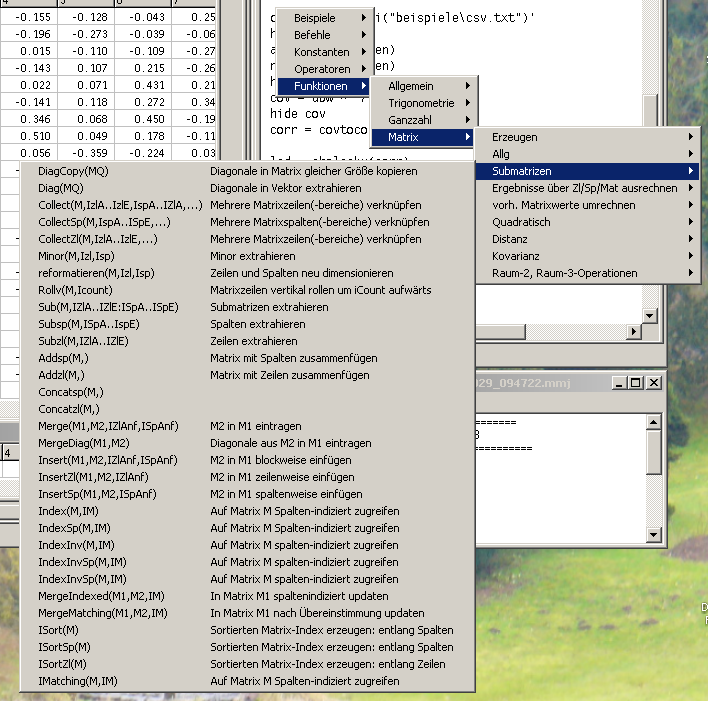Viewport: 708px width, 701px height.
Task: Choose Collect(M,IzlA..IzlE,IspA..IZlA,...) function
Action: (247, 205)
